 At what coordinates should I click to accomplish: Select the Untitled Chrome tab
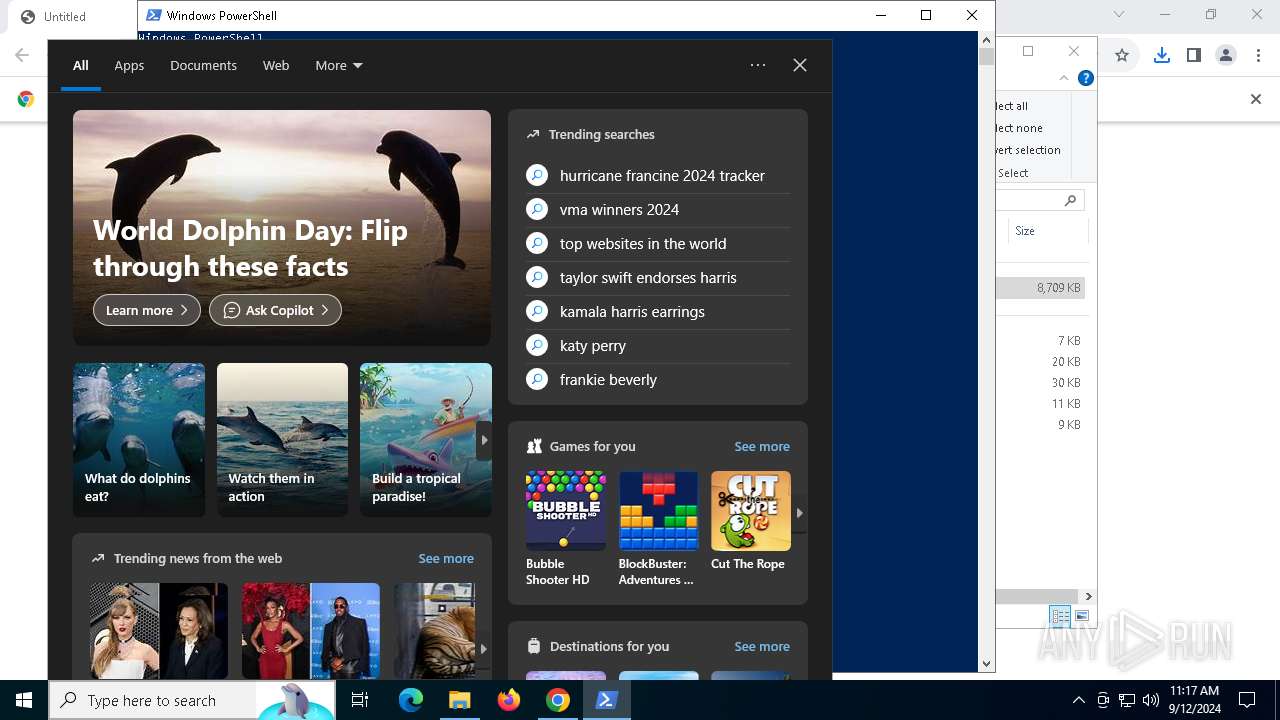65,16
